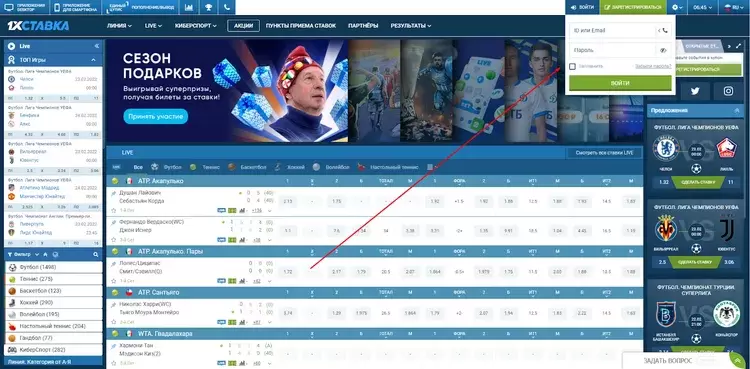Open the settings gear dropdown
This screenshot has width=750, height=369.
677,7
